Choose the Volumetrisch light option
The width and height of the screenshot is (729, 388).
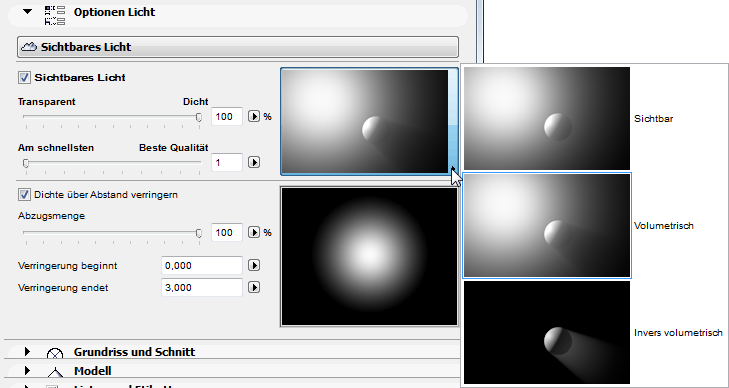[x=547, y=225]
